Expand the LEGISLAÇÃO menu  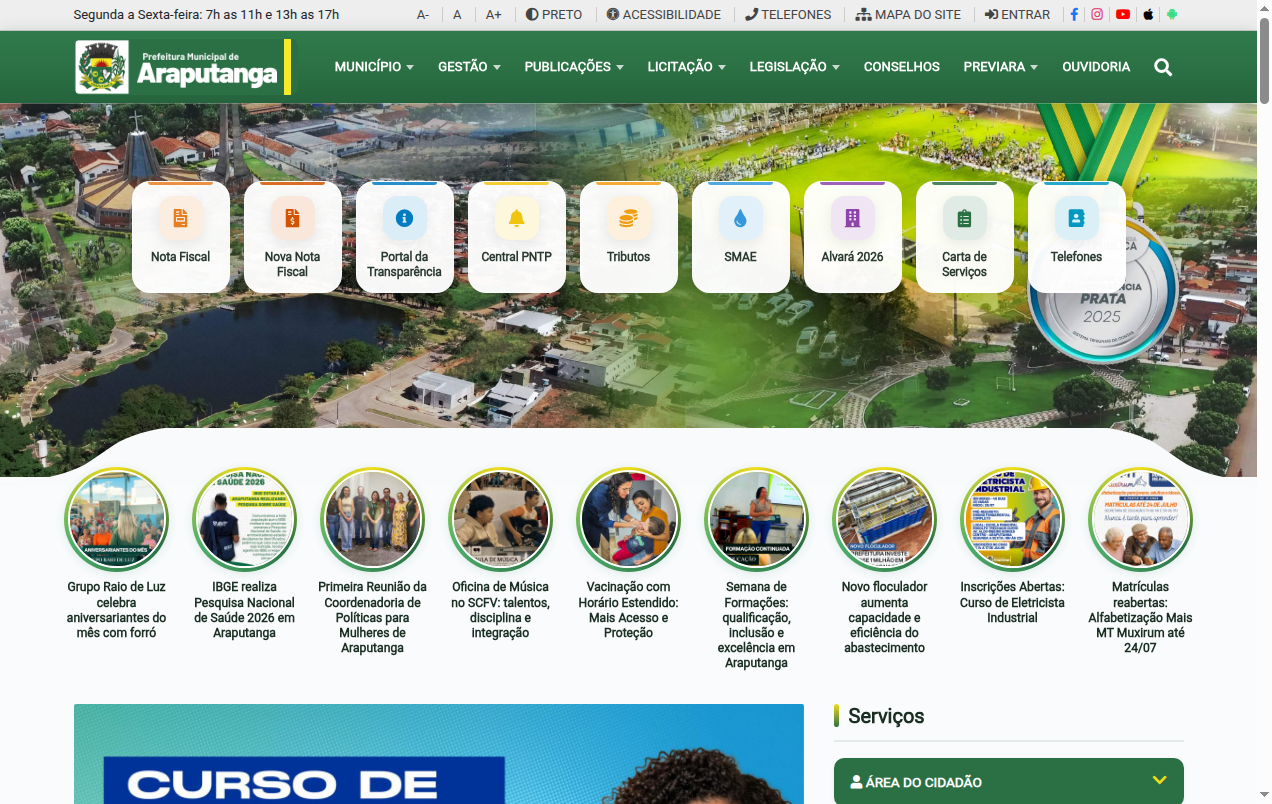tap(795, 67)
